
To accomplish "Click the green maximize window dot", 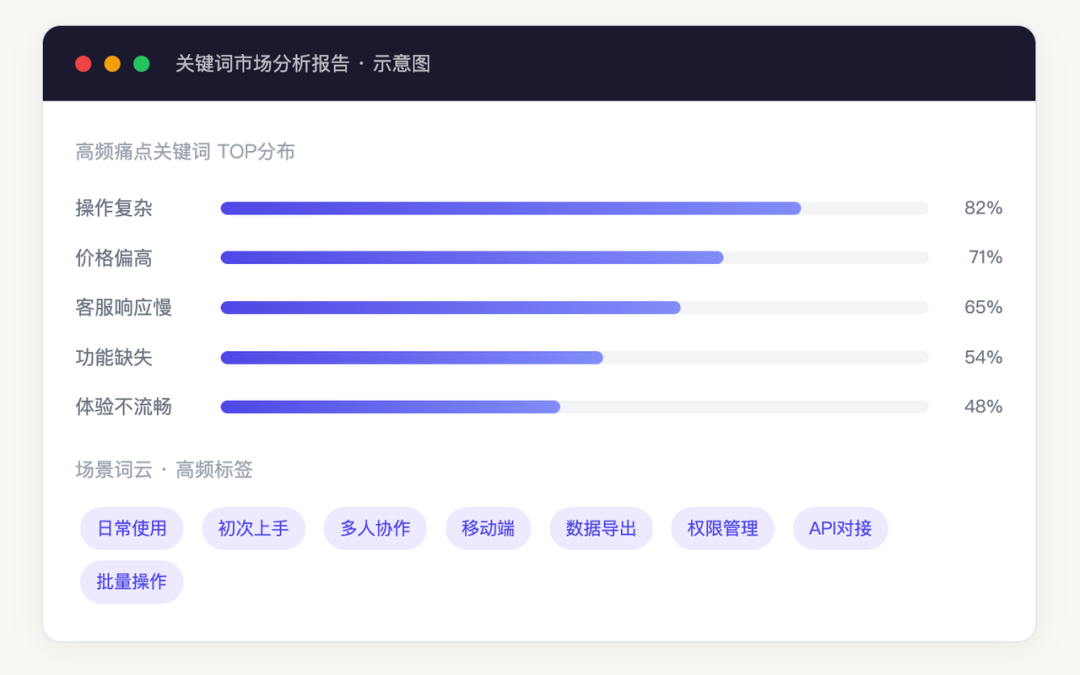I will (141, 64).
